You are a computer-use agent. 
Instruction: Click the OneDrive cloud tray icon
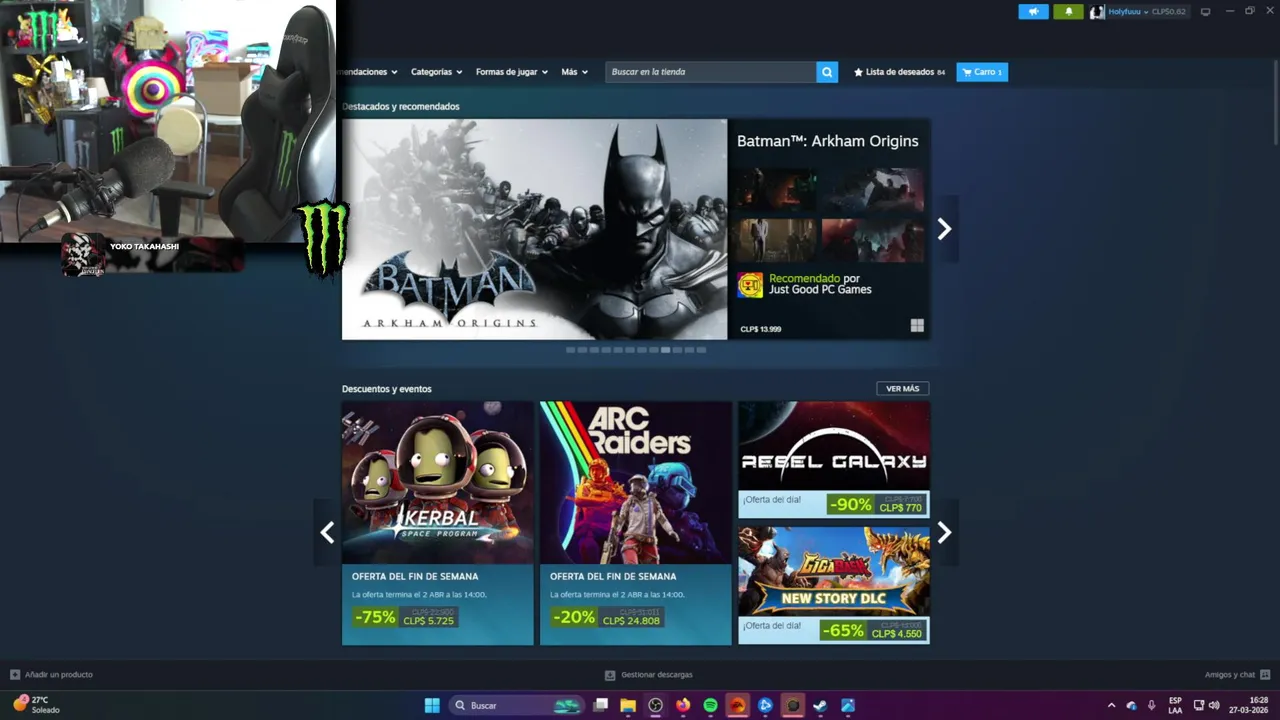click(x=1131, y=705)
